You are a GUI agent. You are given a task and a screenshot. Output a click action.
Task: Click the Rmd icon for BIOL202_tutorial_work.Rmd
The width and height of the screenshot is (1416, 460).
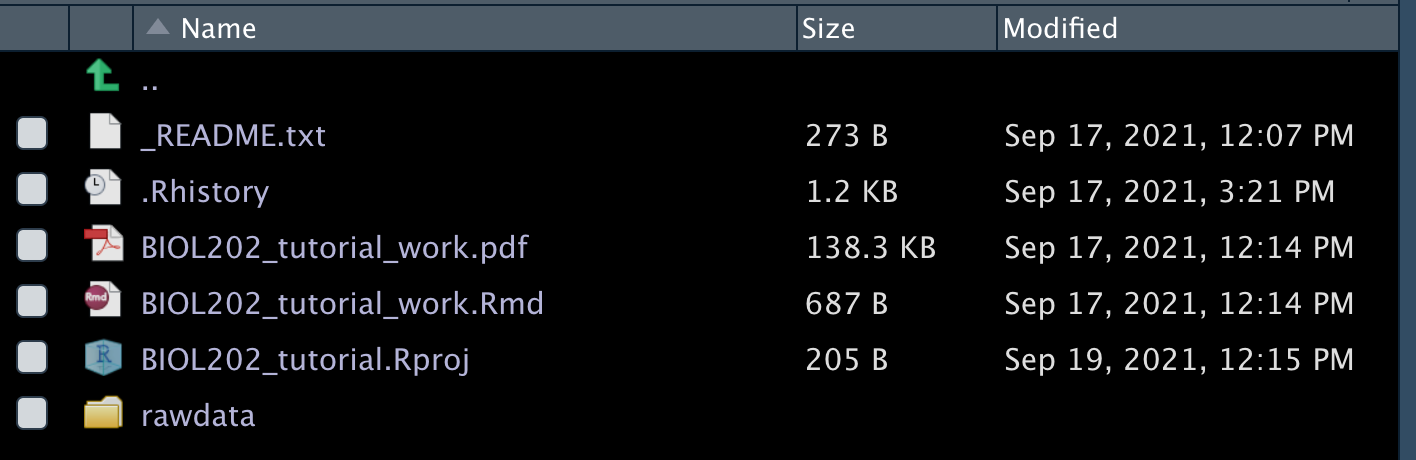(103, 301)
